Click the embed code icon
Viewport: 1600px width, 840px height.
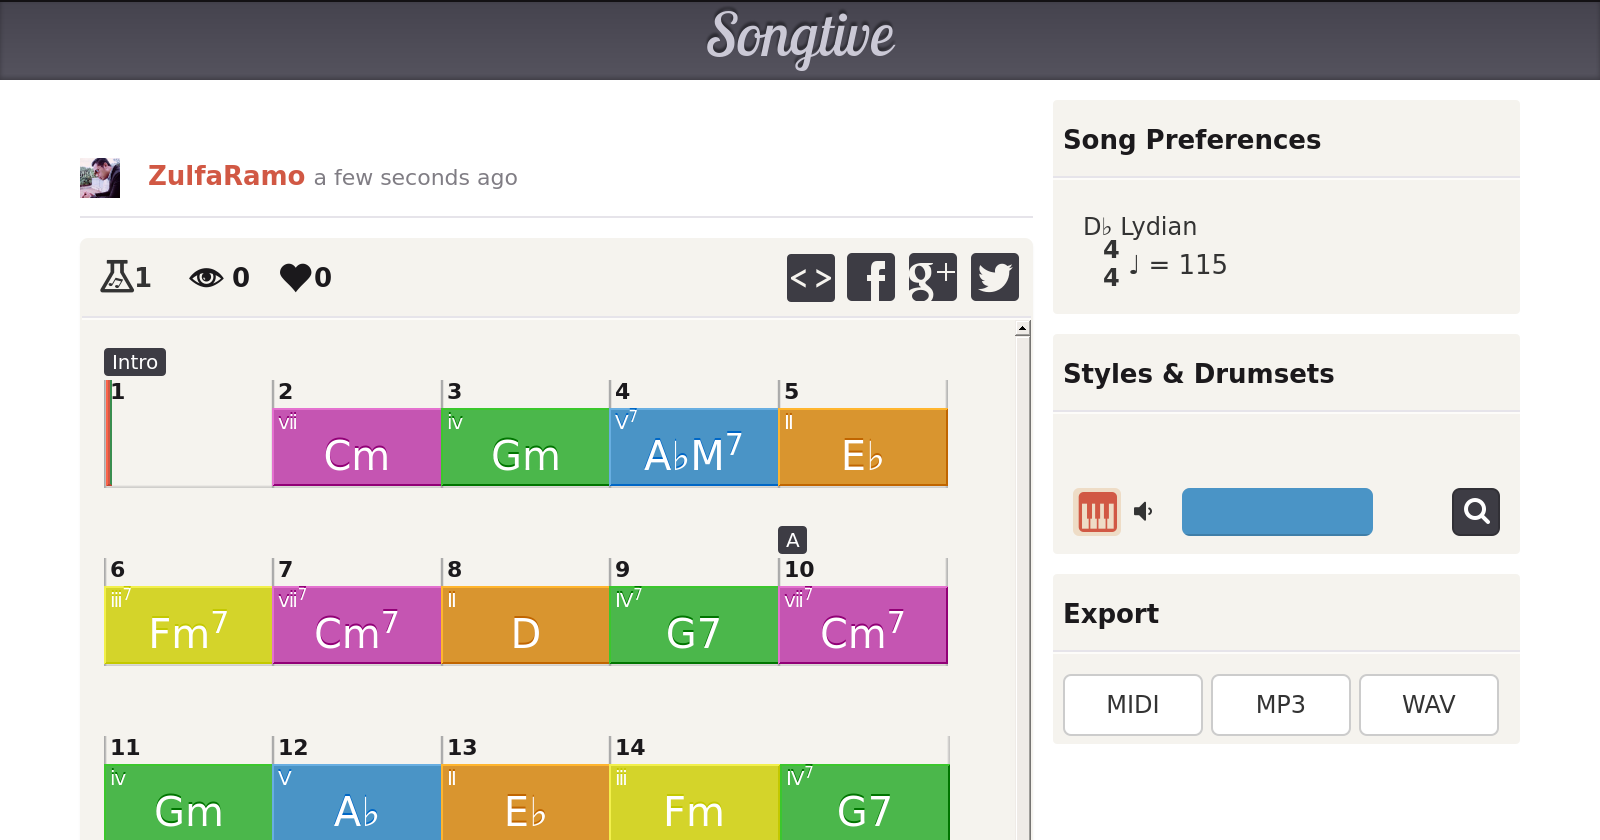point(810,277)
